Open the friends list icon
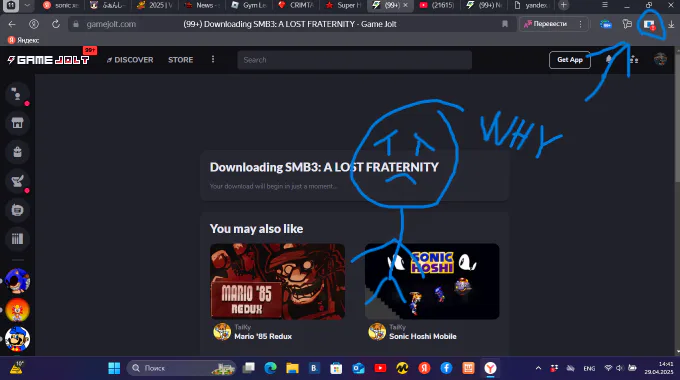 634,59
